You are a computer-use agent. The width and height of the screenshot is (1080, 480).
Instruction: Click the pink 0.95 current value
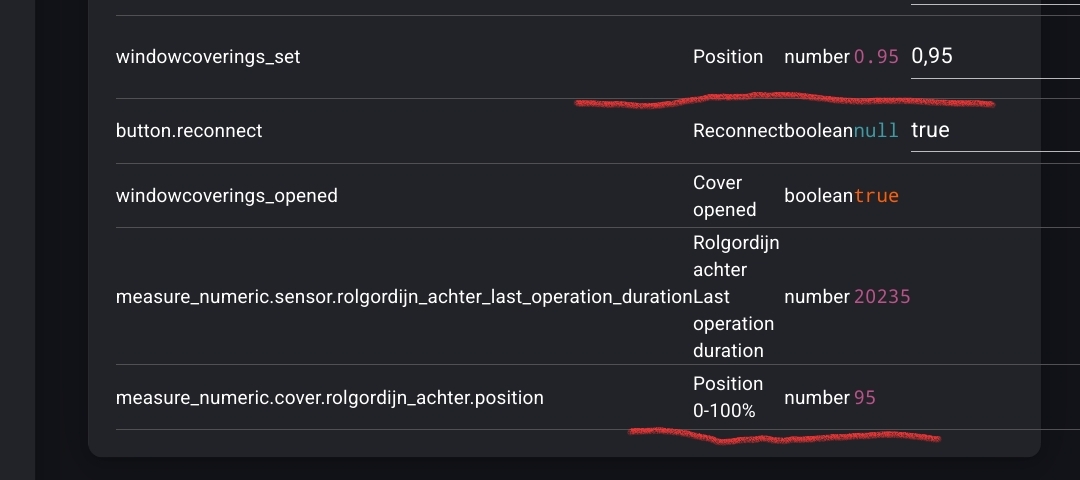tap(876, 58)
